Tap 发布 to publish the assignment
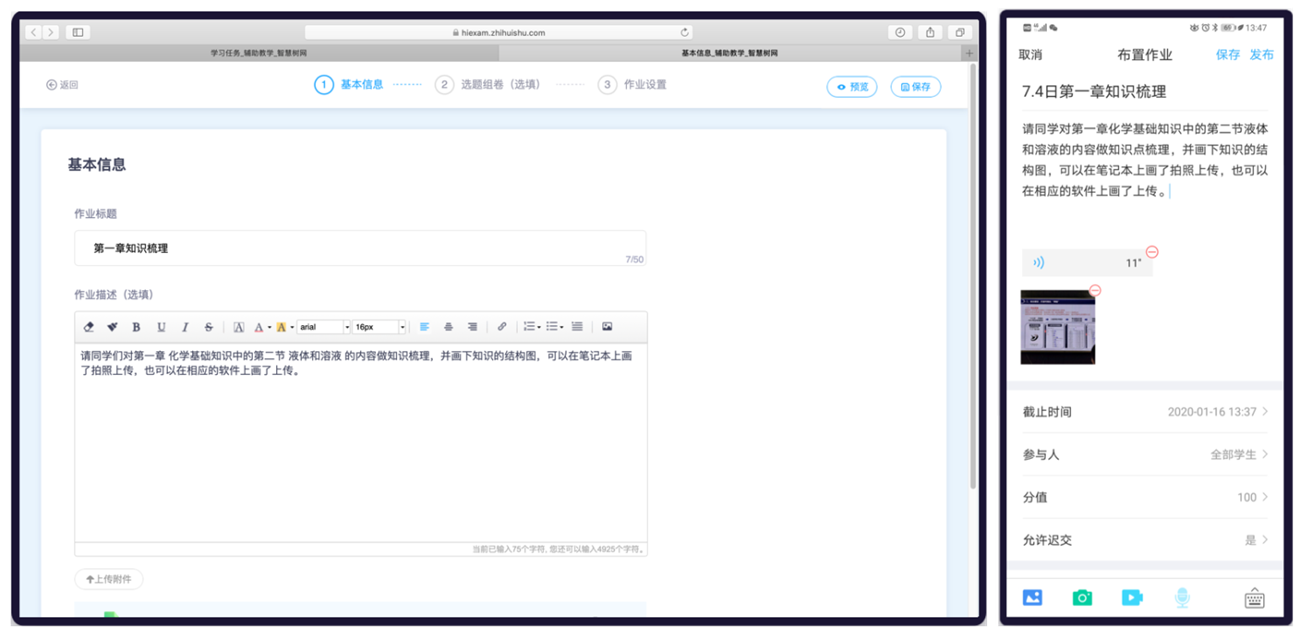Screen dimensions: 1300x640 click(1261, 55)
